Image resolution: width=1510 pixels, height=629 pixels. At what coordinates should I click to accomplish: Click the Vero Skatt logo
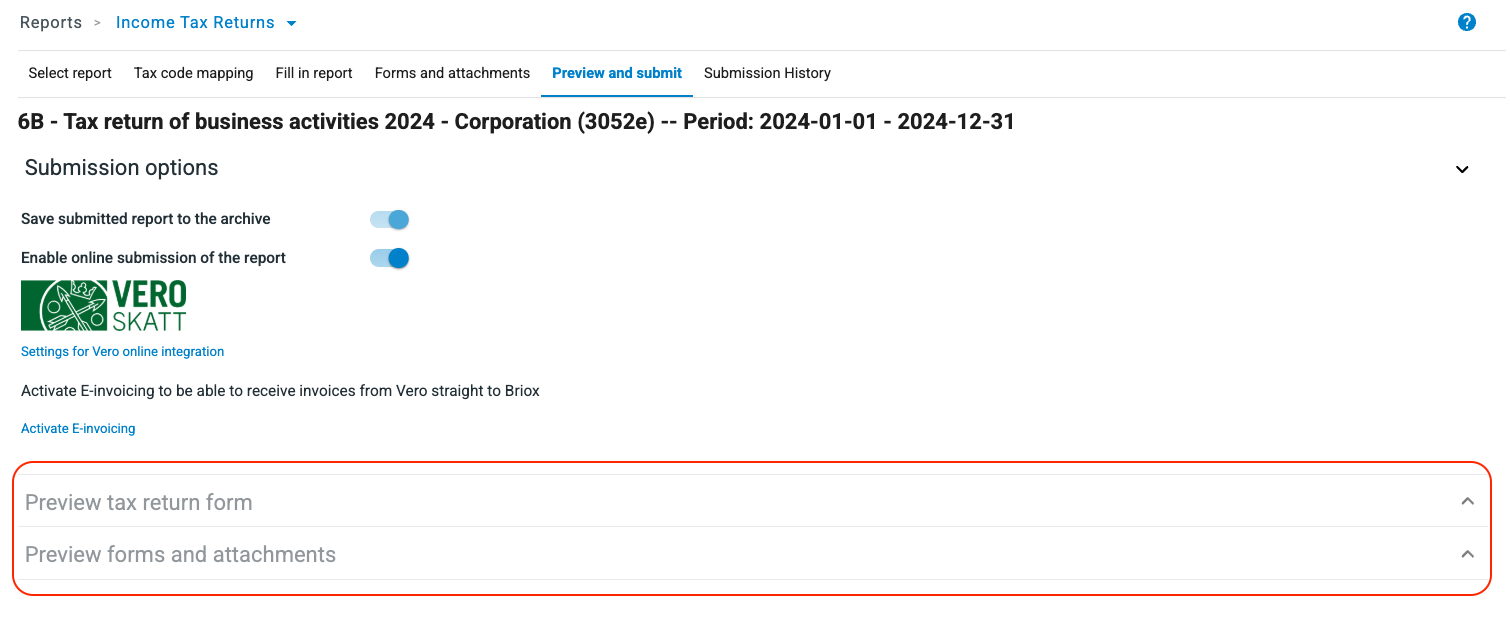(103, 305)
